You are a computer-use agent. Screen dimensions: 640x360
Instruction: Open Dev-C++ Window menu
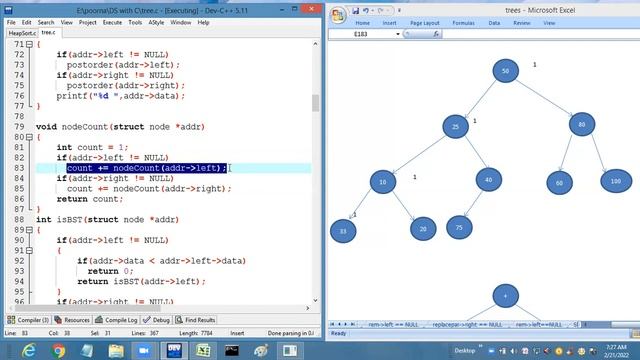tap(180, 22)
